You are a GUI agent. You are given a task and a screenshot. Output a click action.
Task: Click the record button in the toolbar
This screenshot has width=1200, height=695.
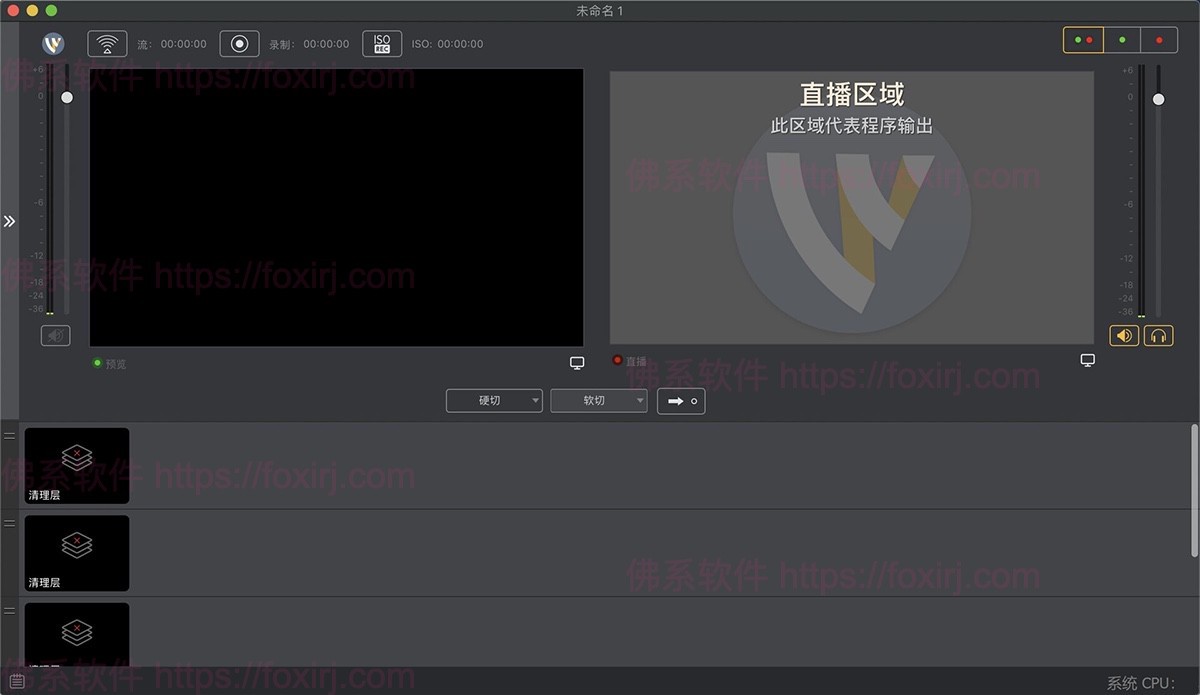click(239, 44)
